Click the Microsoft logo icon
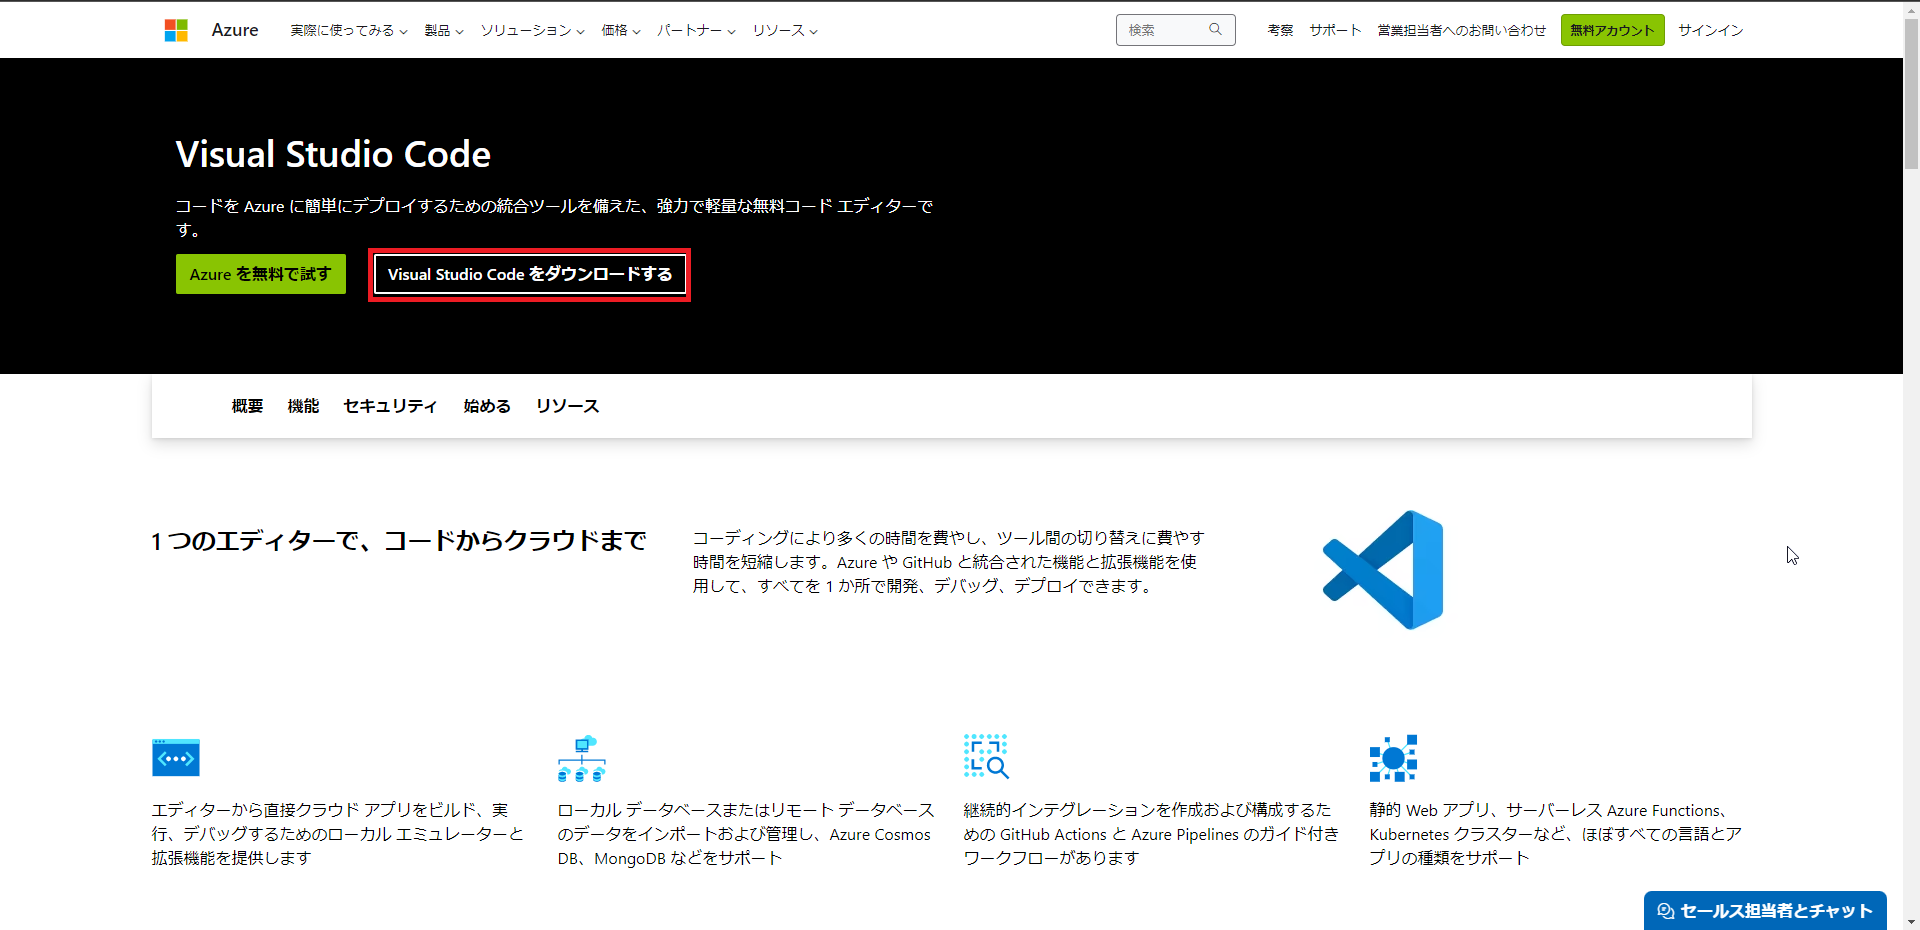 coord(176,30)
